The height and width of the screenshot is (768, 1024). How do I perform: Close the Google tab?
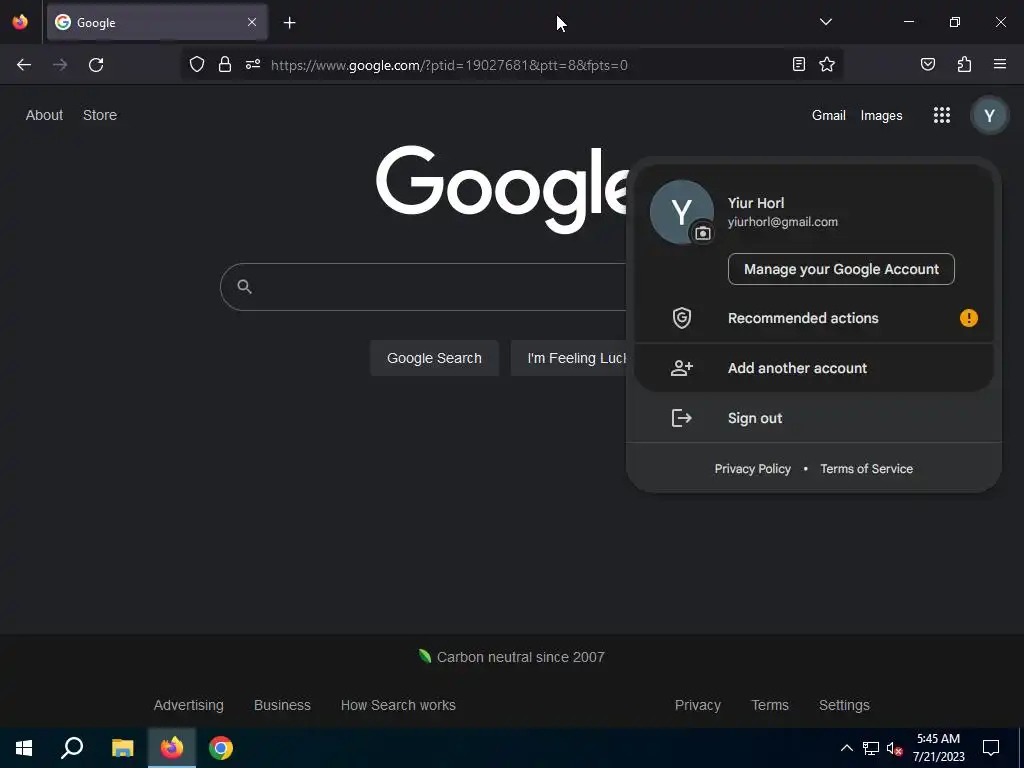point(252,22)
